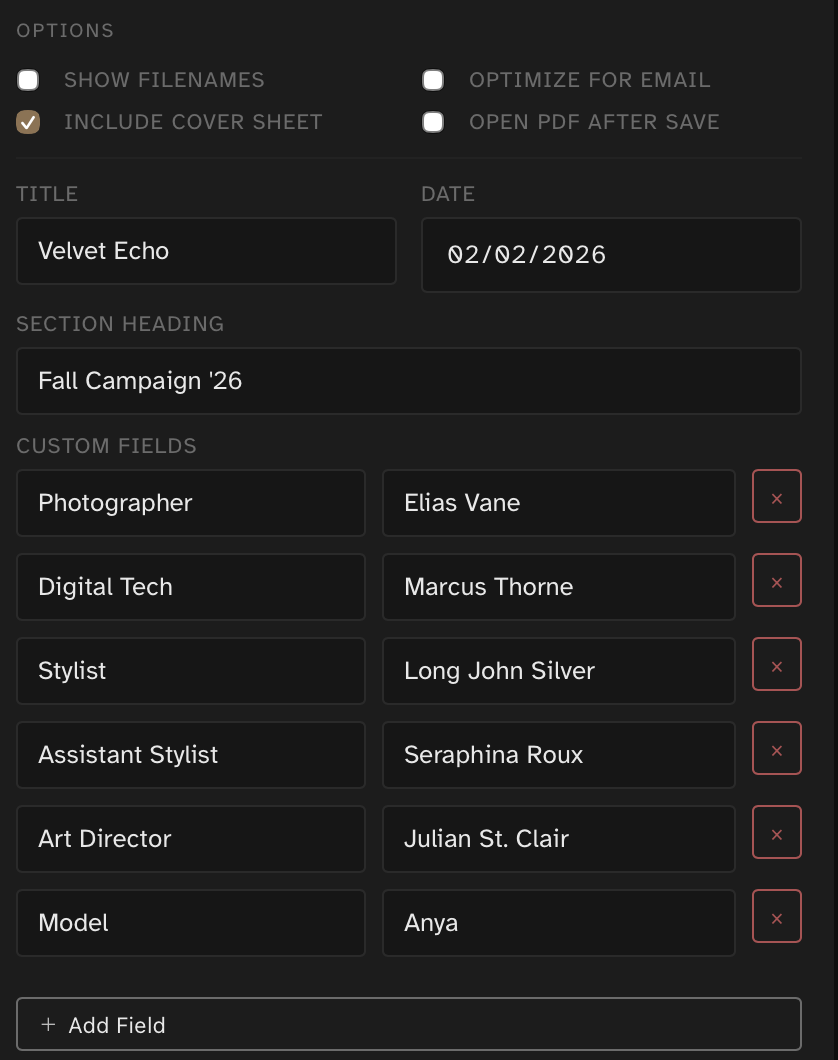Remove the Stylist custom field
Screen dimensions: 838x1060
pyautogui.click(x=777, y=665)
